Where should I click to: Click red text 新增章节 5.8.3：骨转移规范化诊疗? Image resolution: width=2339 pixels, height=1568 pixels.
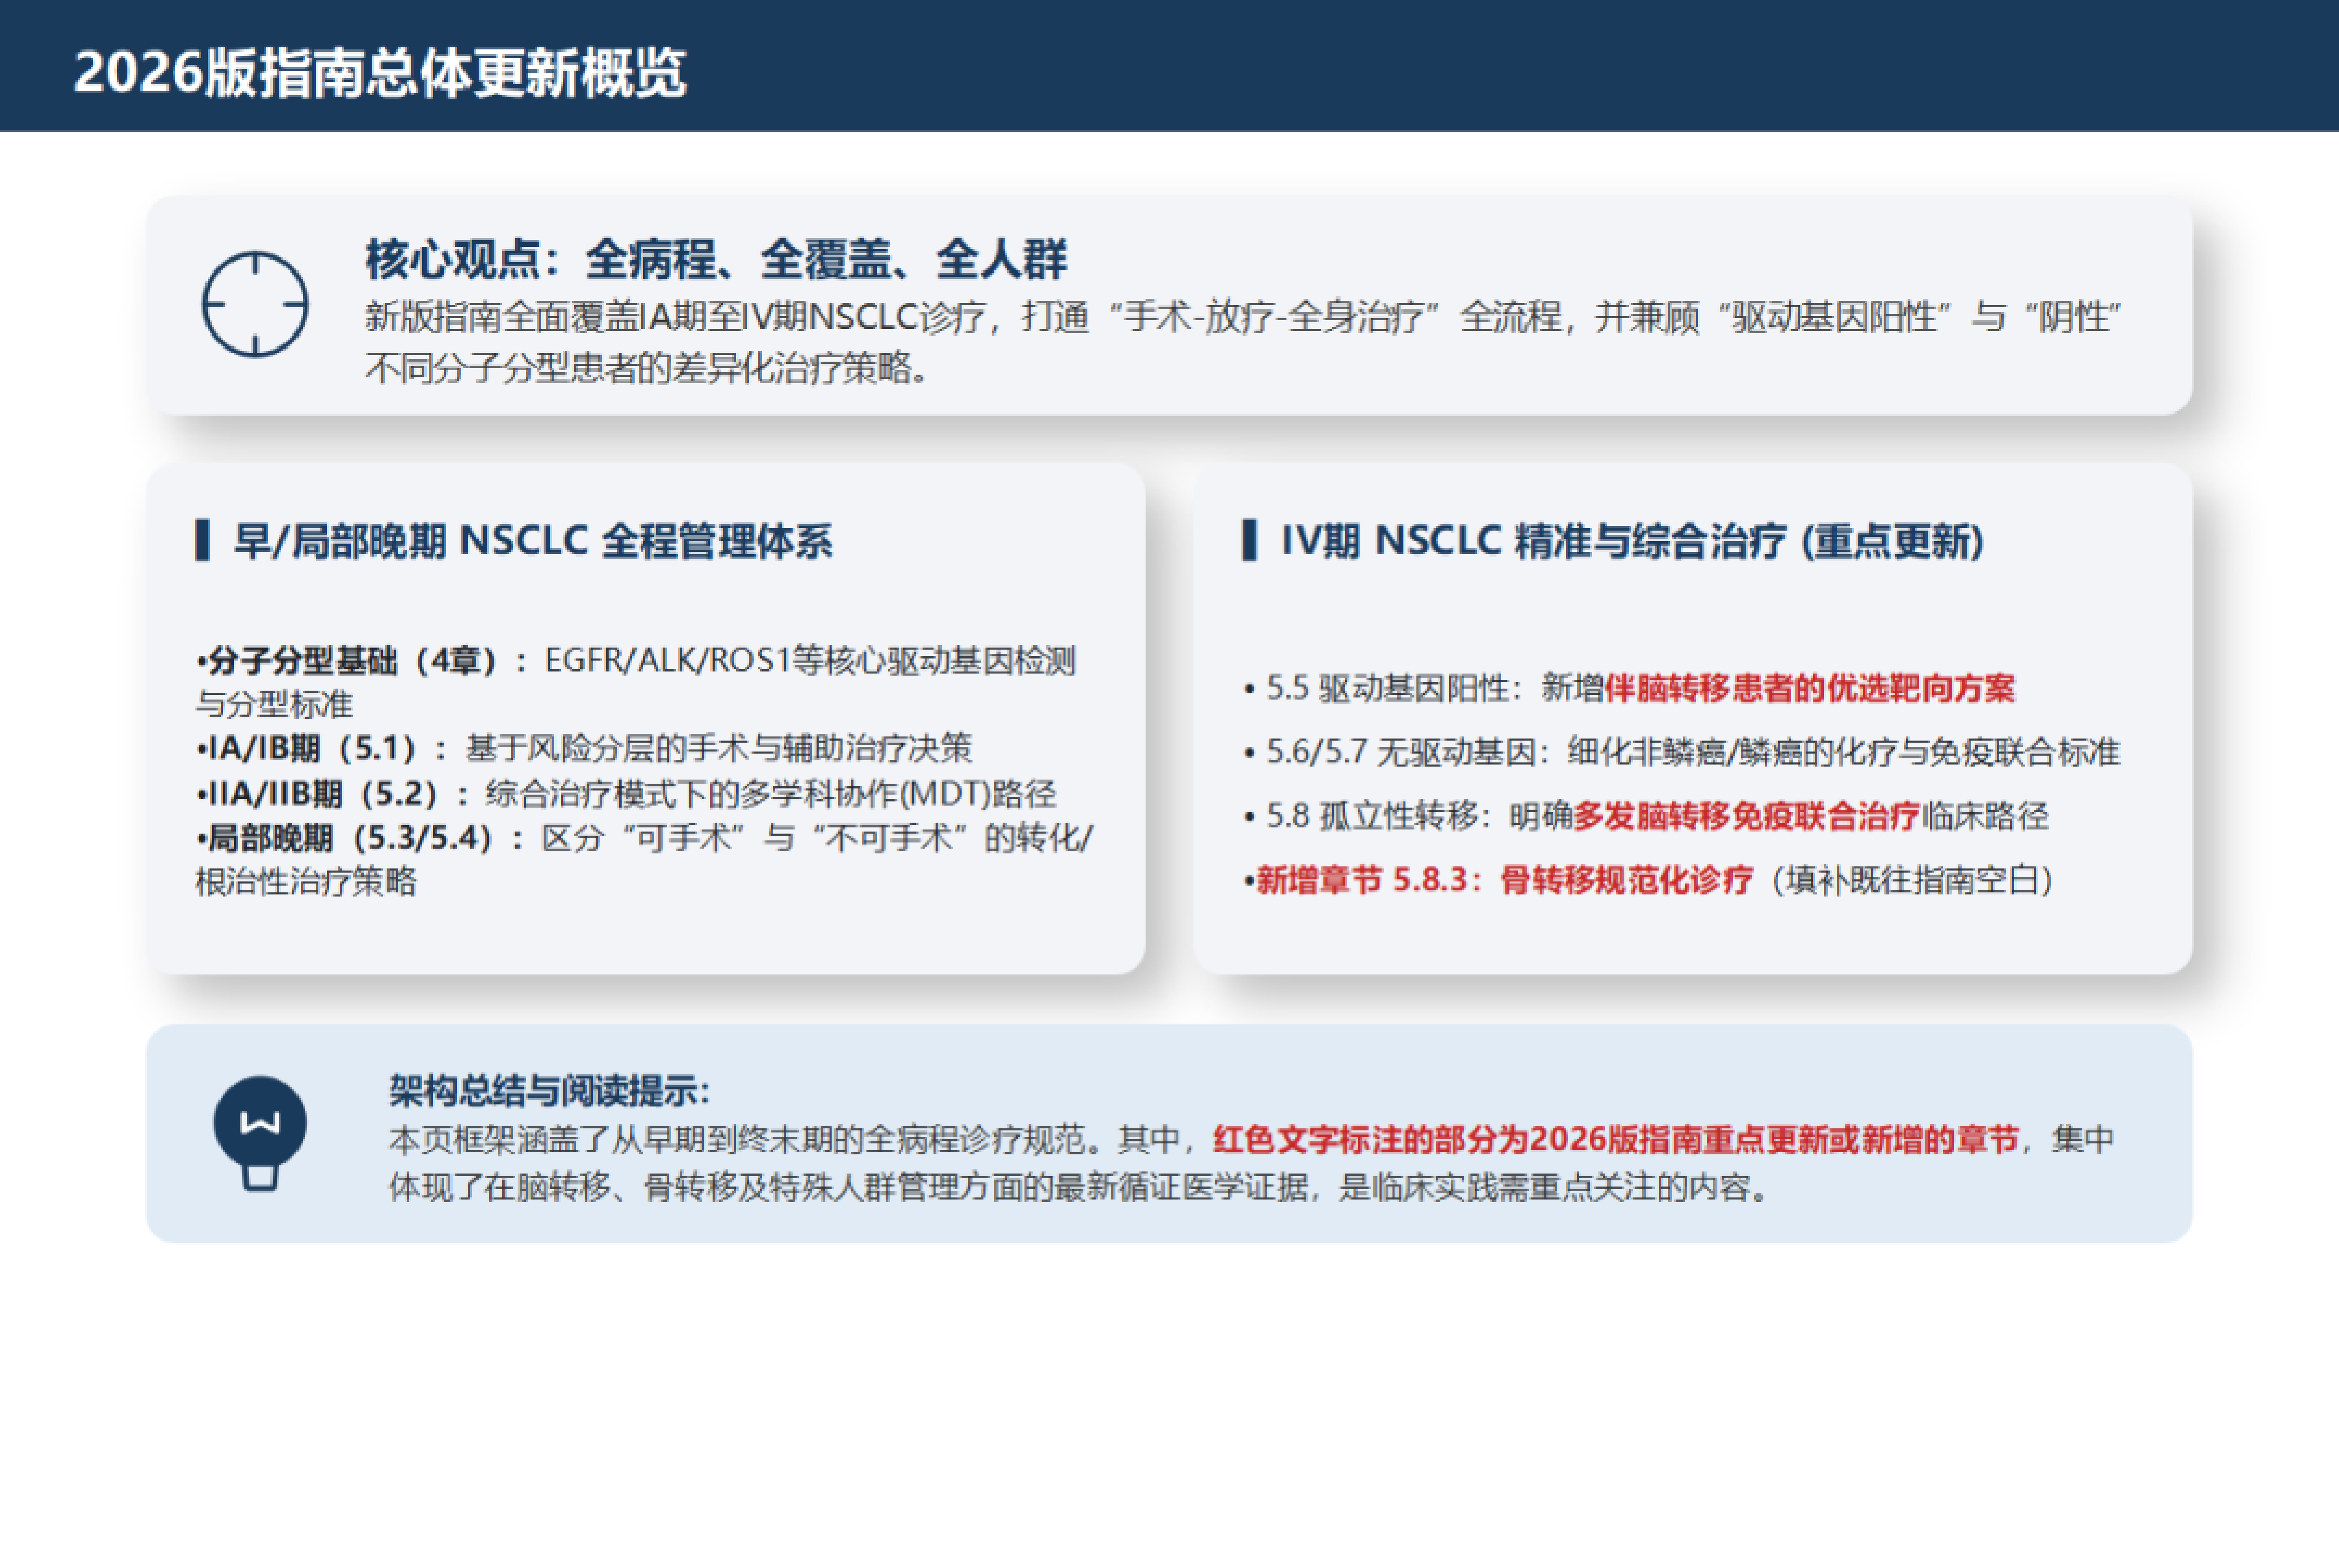(1504, 880)
